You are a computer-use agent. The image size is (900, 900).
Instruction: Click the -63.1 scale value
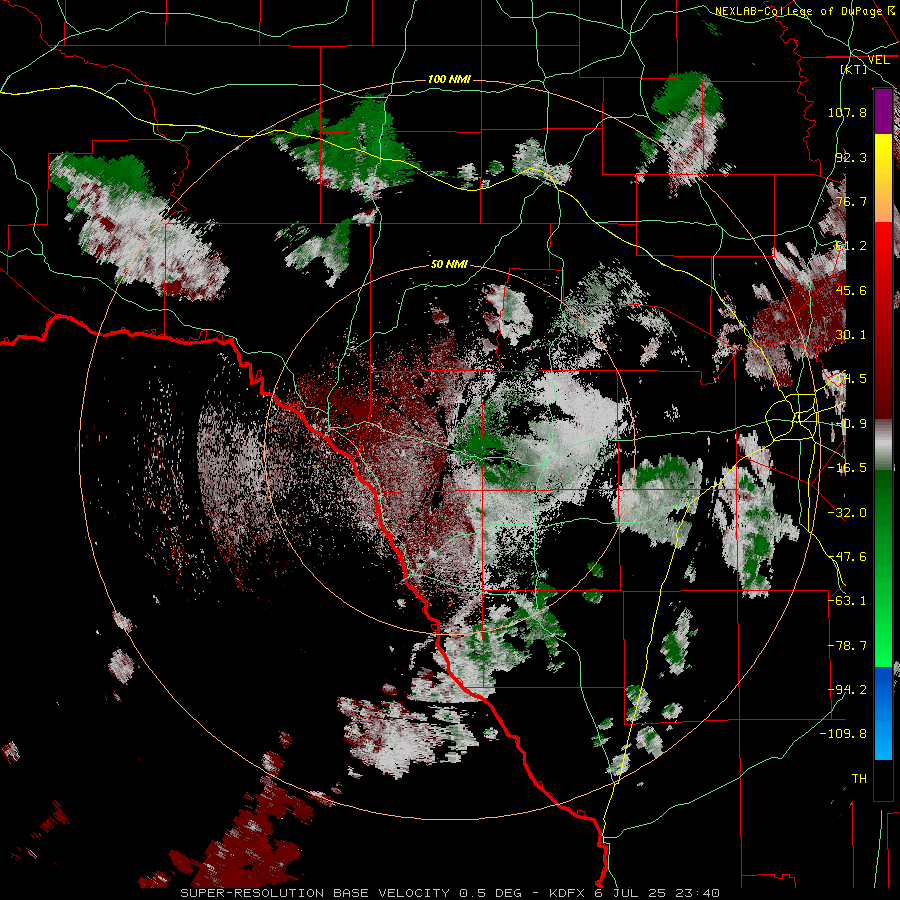847,601
